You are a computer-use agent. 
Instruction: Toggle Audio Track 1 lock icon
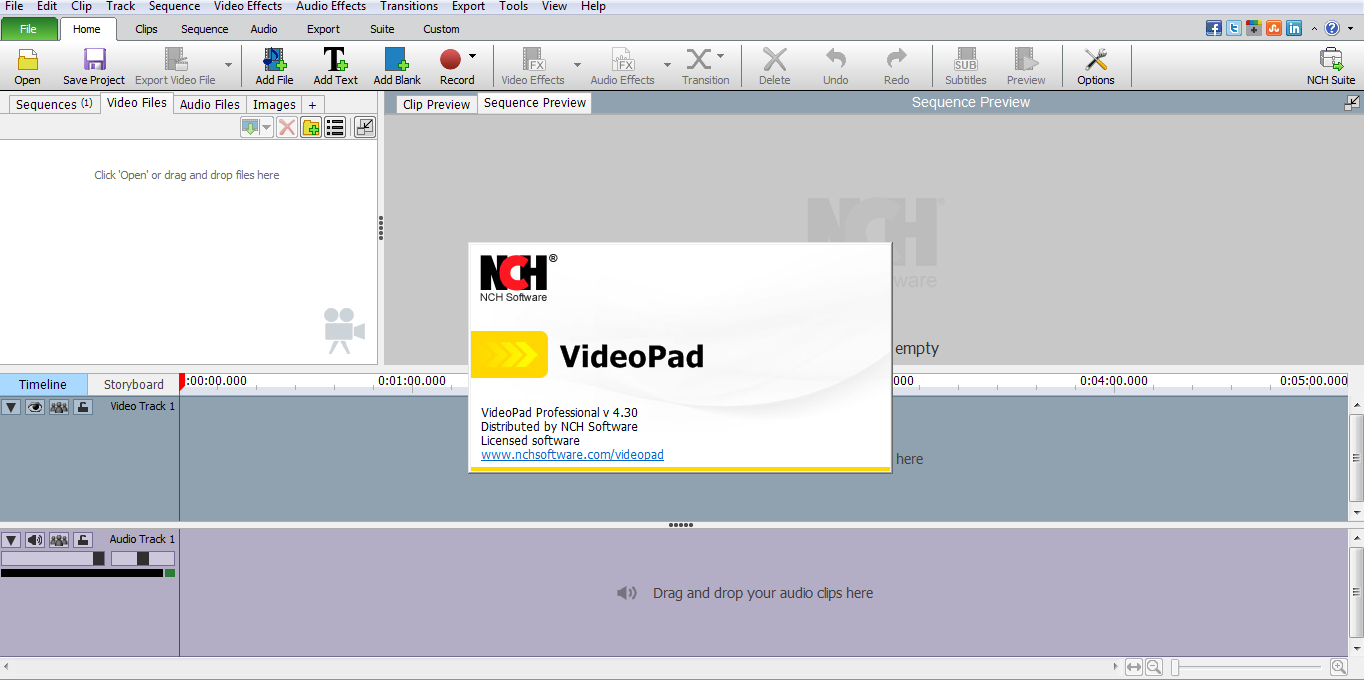click(83, 540)
